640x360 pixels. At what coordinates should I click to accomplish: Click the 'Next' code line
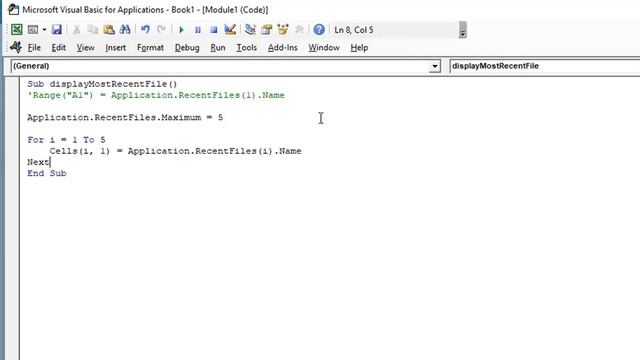coord(38,162)
